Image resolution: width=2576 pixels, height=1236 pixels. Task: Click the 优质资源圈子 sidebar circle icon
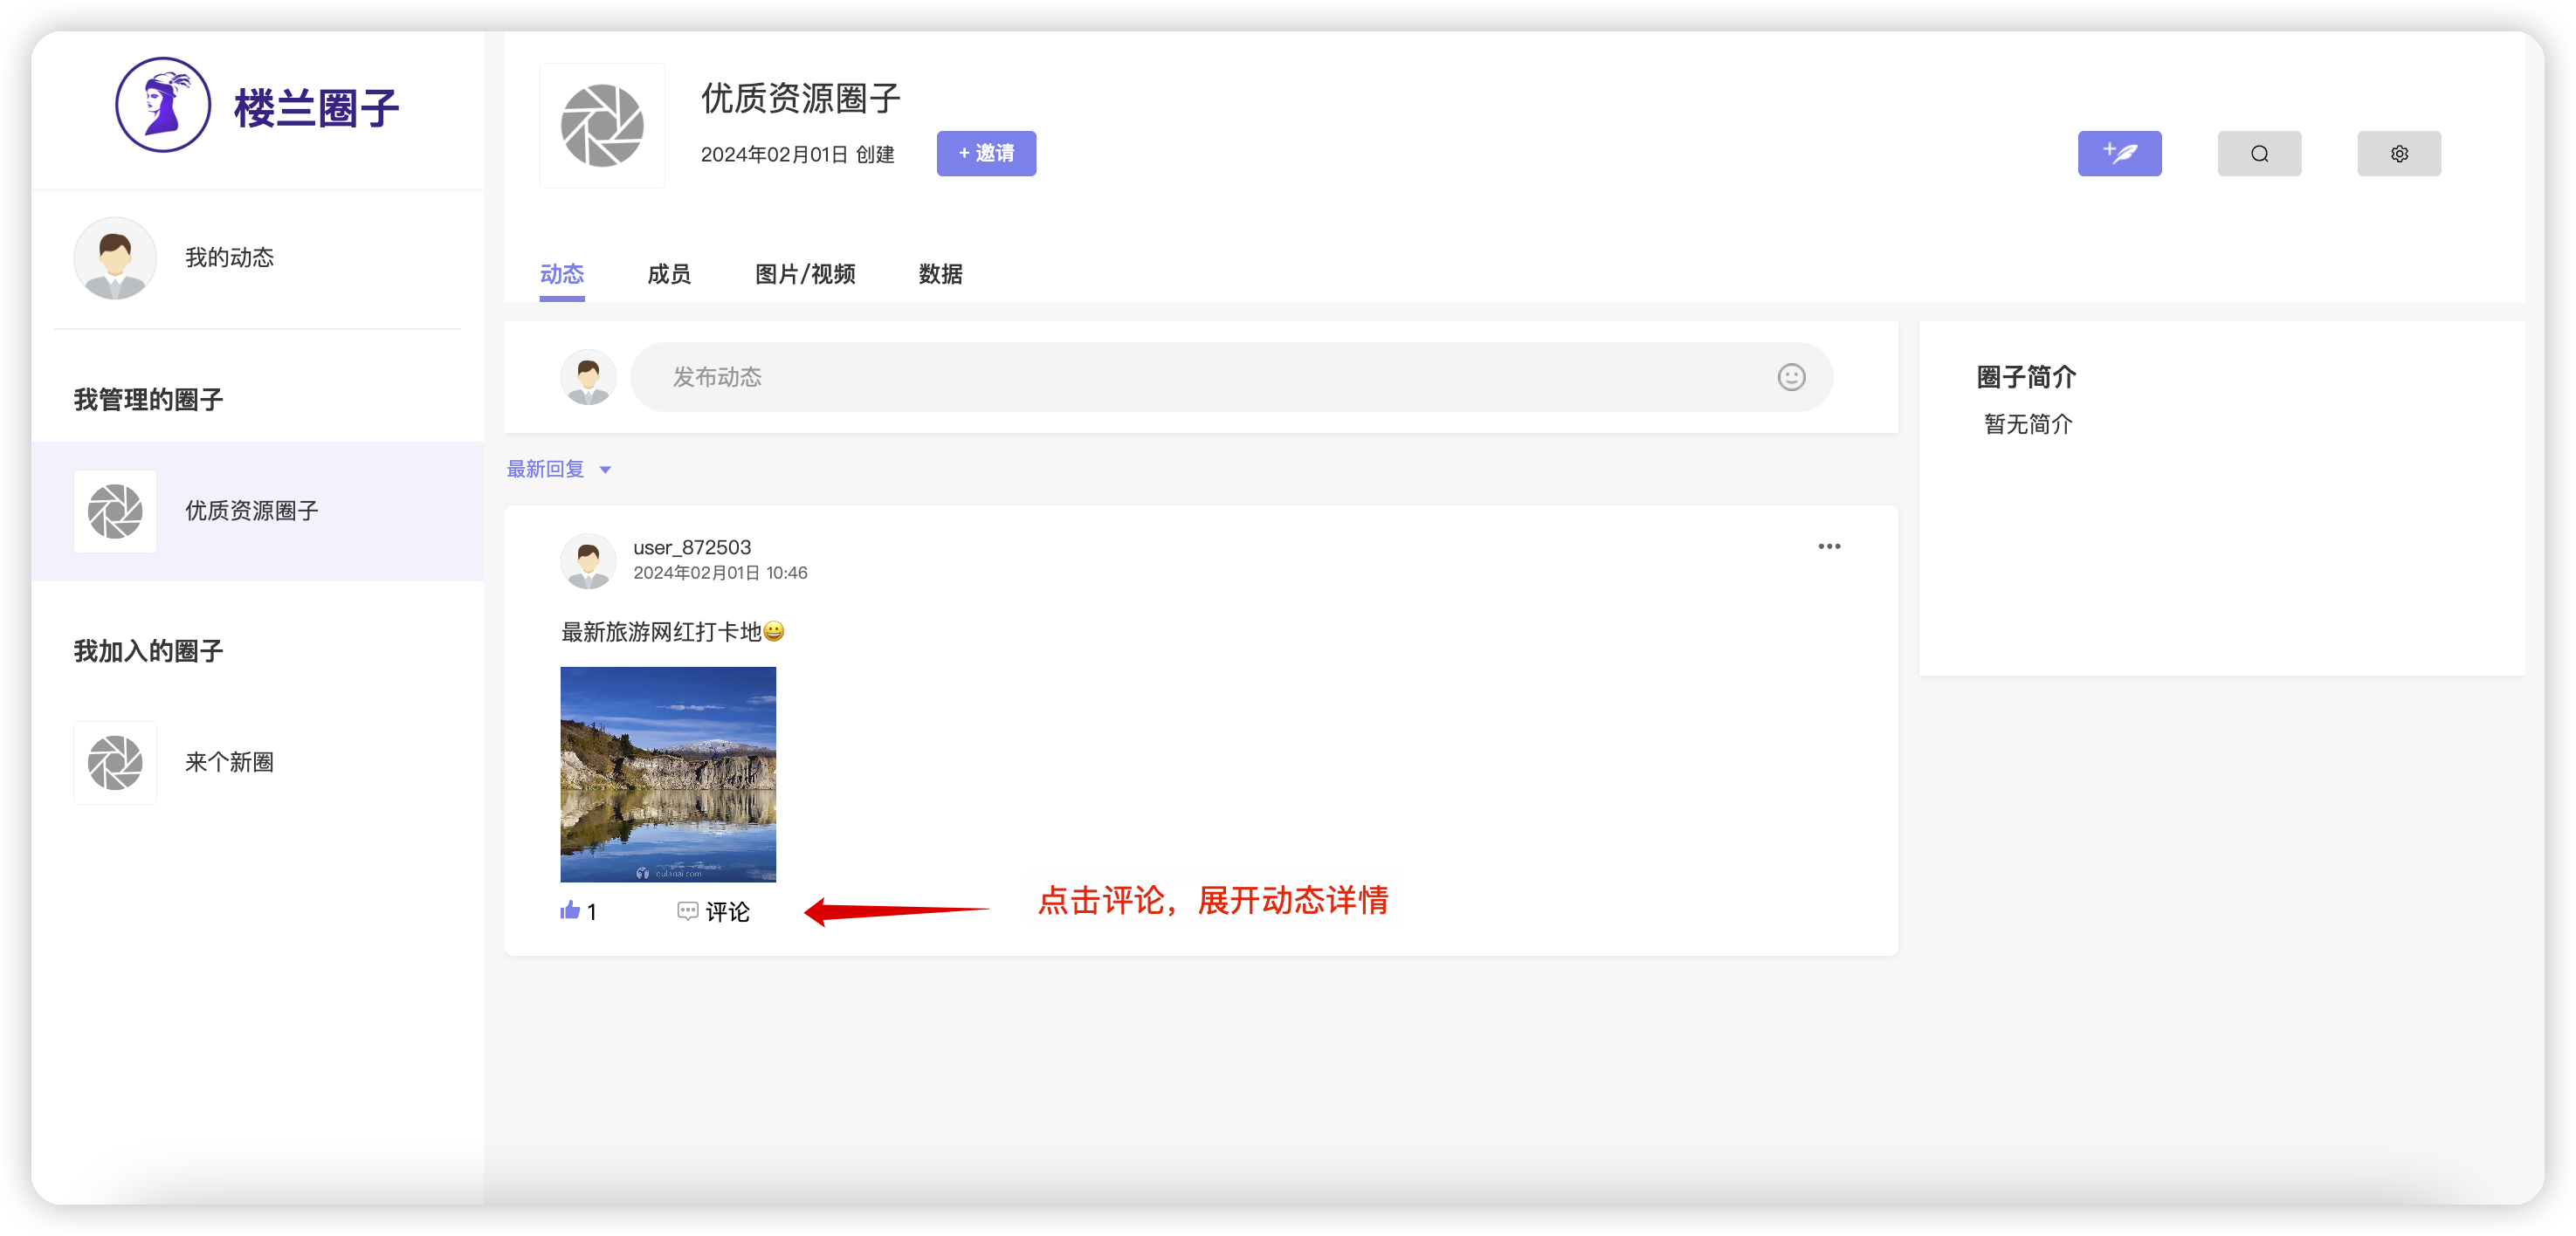(115, 511)
